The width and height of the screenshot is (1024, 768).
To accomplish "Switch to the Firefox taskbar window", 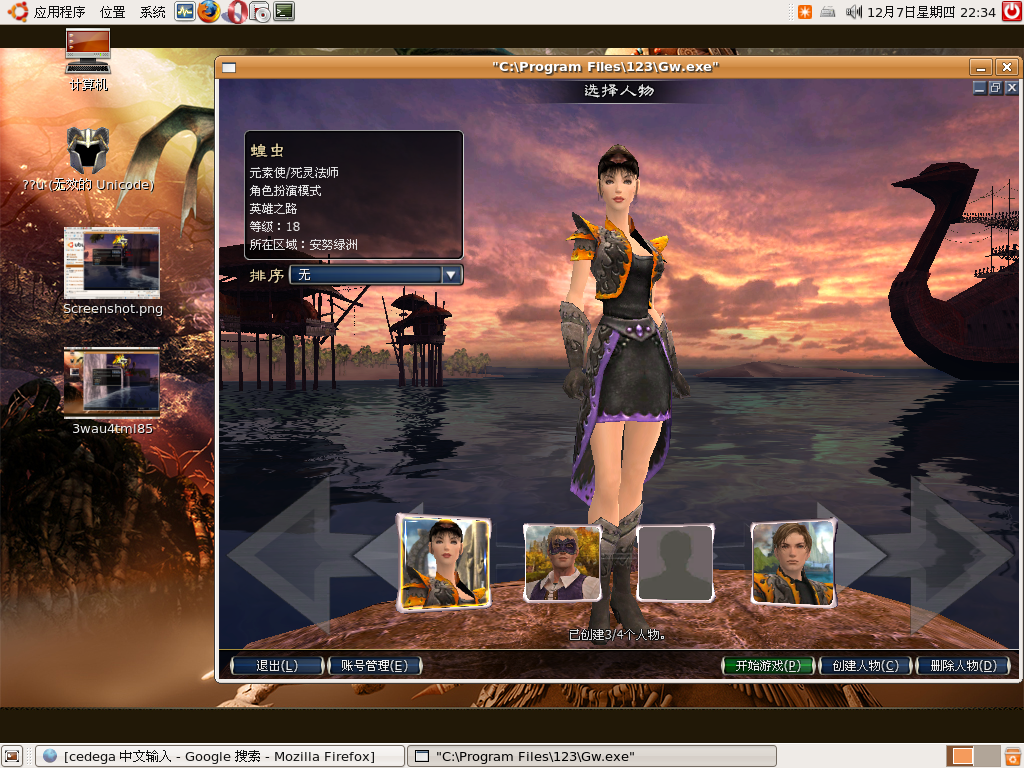I will (219, 756).
